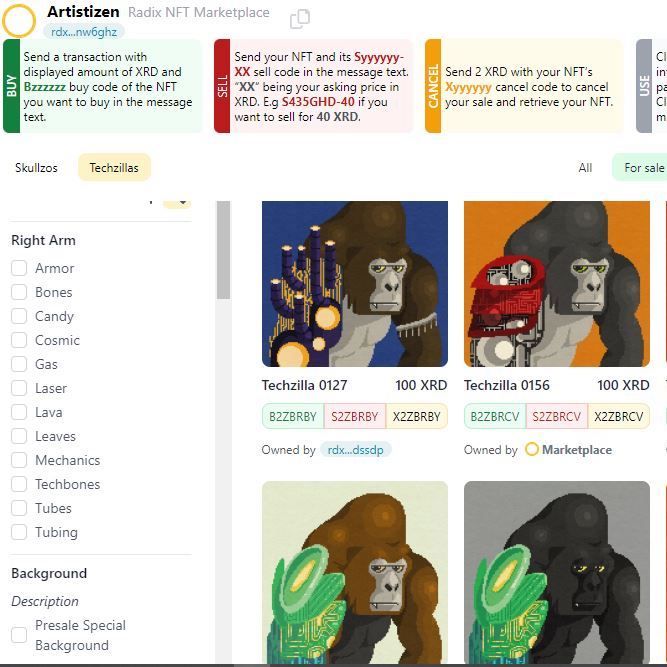This screenshot has width=667, height=667.
Task: Tick the Presale Special Background checkbox
Action: [19, 635]
